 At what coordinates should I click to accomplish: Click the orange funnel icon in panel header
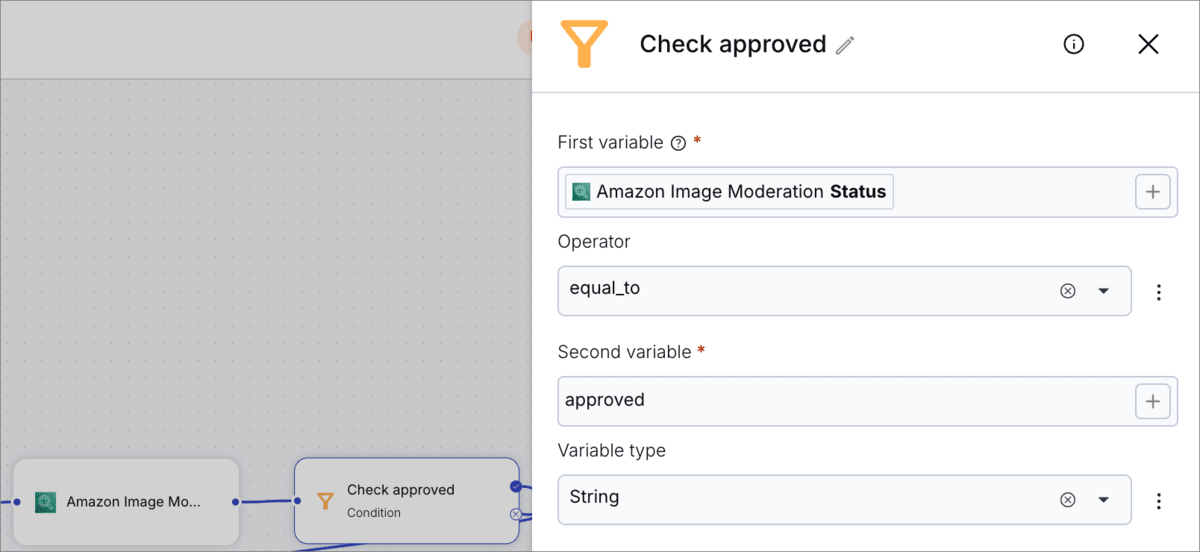pos(583,45)
